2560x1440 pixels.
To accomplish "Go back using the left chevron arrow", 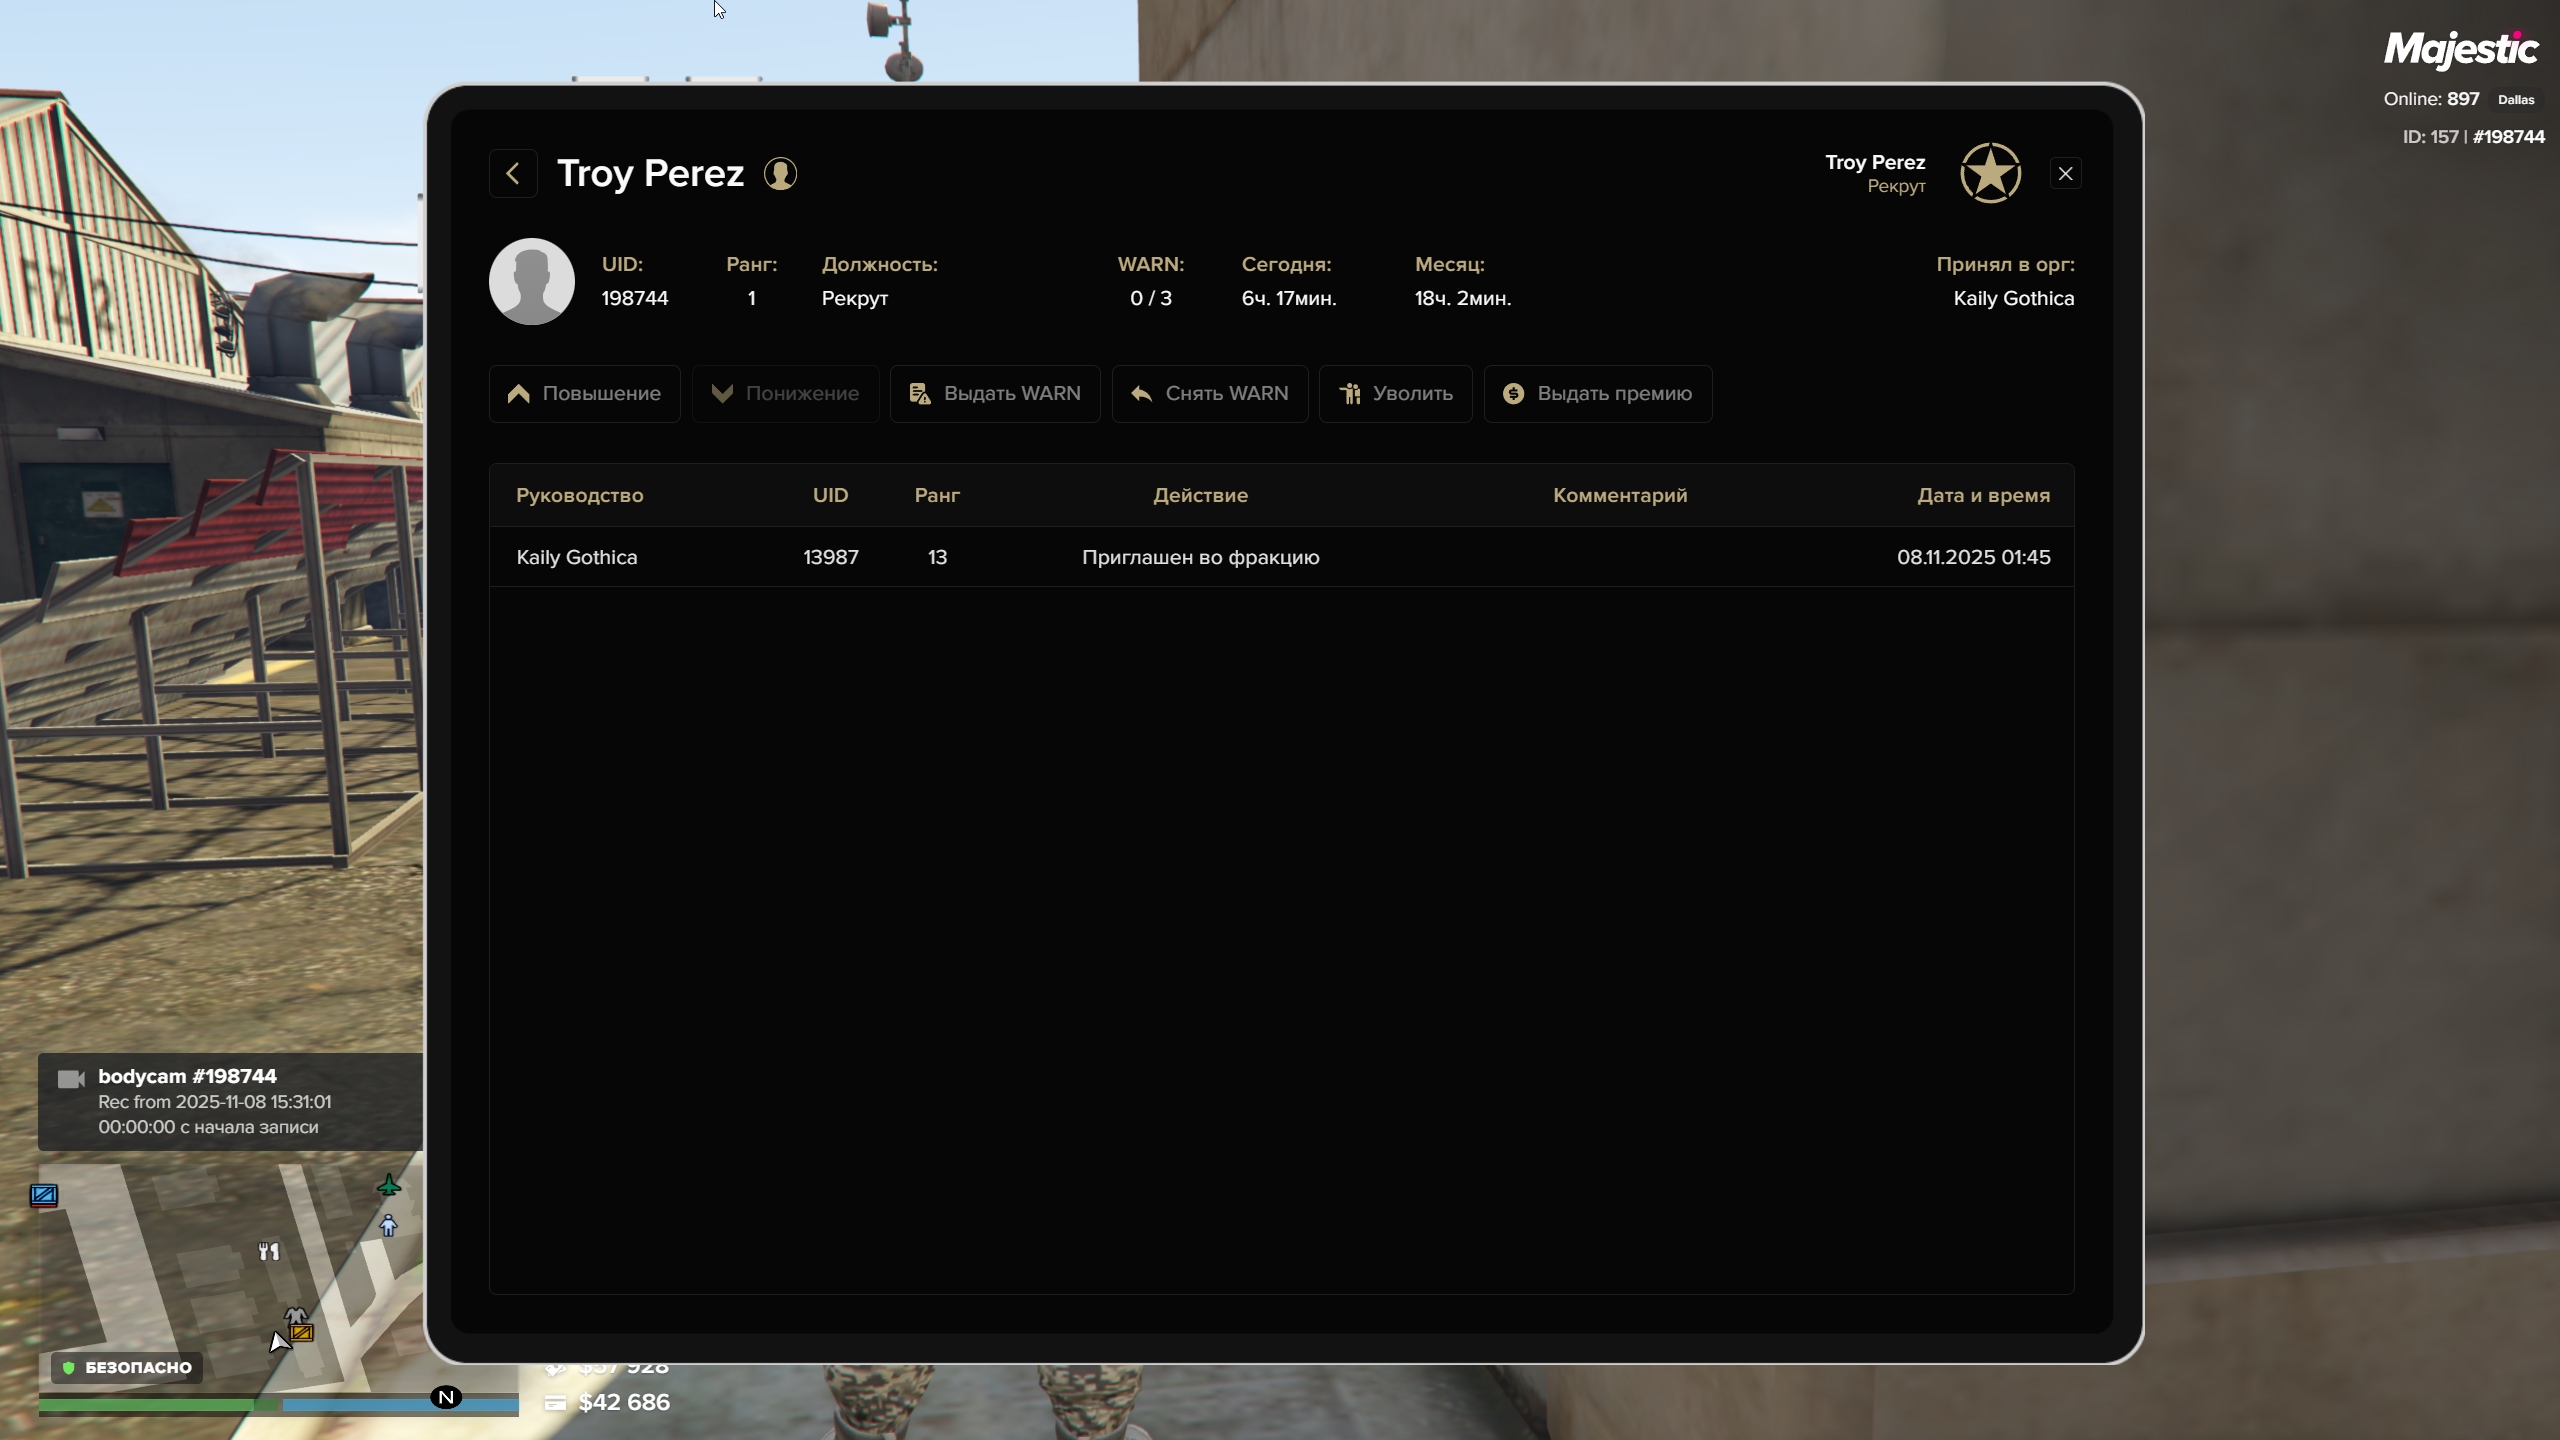I will coord(513,174).
